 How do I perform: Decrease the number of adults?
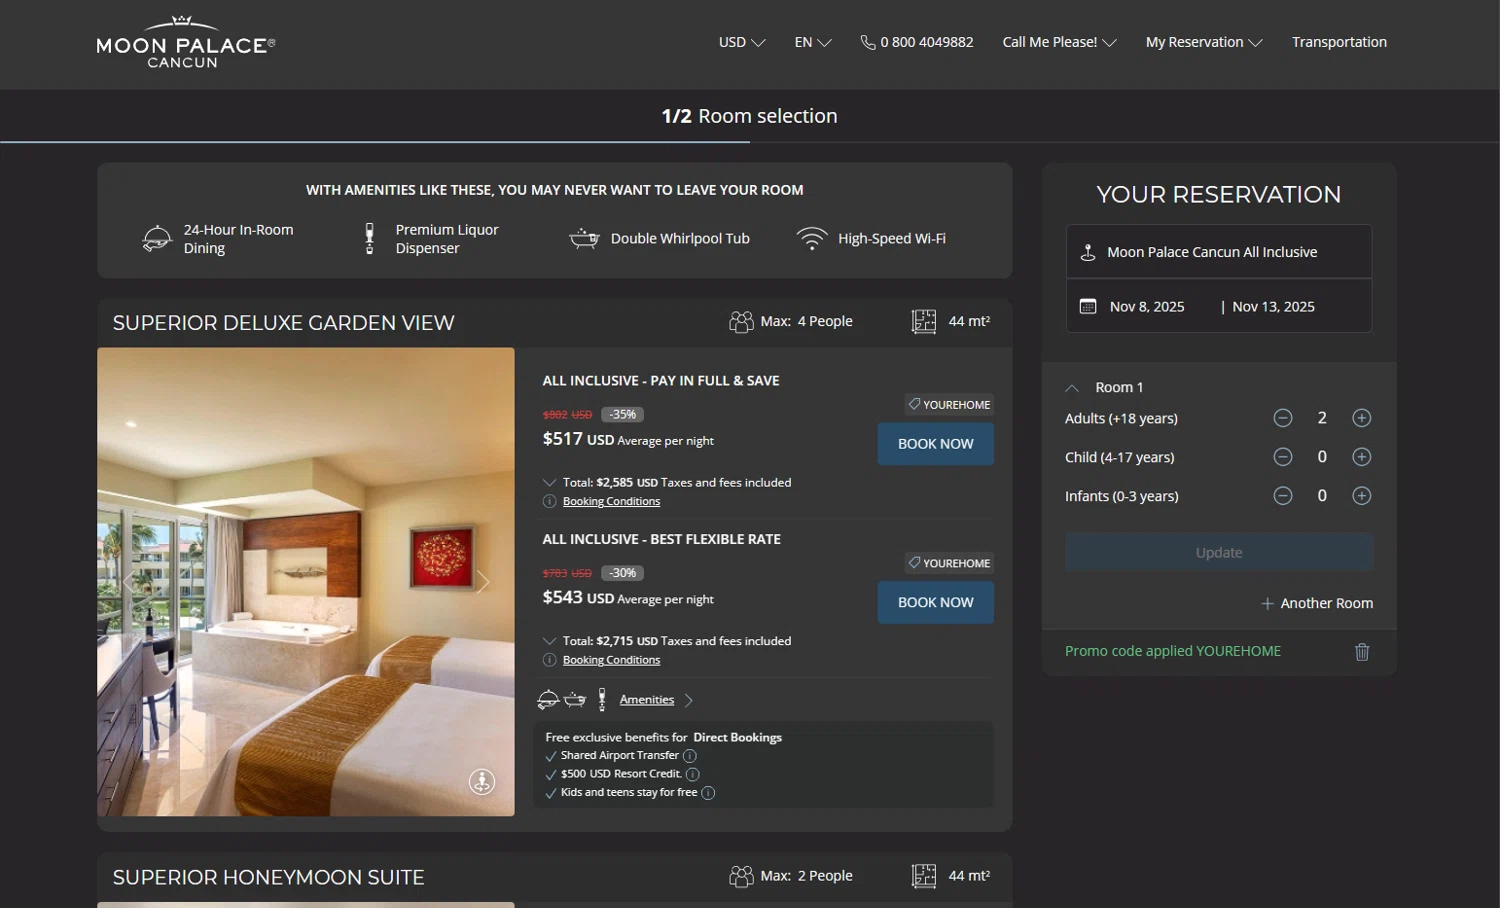(x=1283, y=418)
